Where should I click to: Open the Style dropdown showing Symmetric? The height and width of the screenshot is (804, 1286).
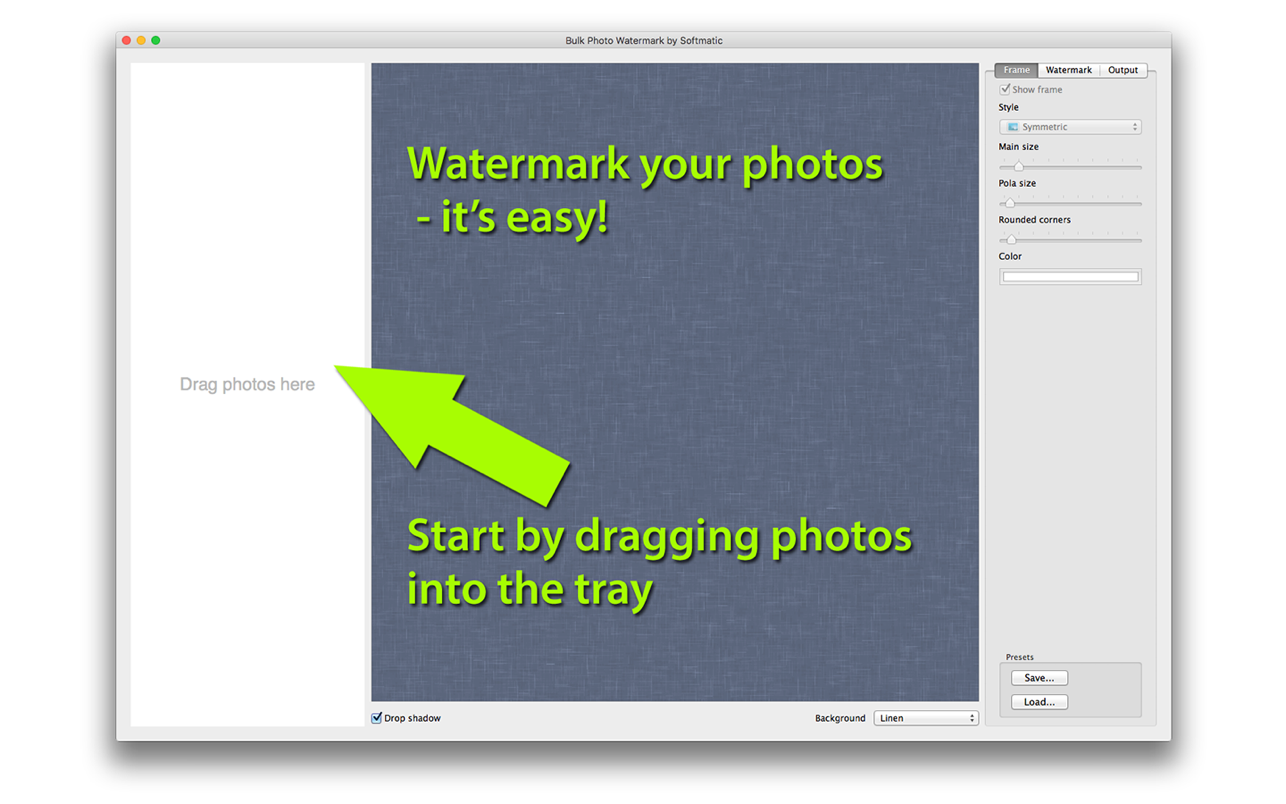pyautogui.click(x=1070, y=127)
